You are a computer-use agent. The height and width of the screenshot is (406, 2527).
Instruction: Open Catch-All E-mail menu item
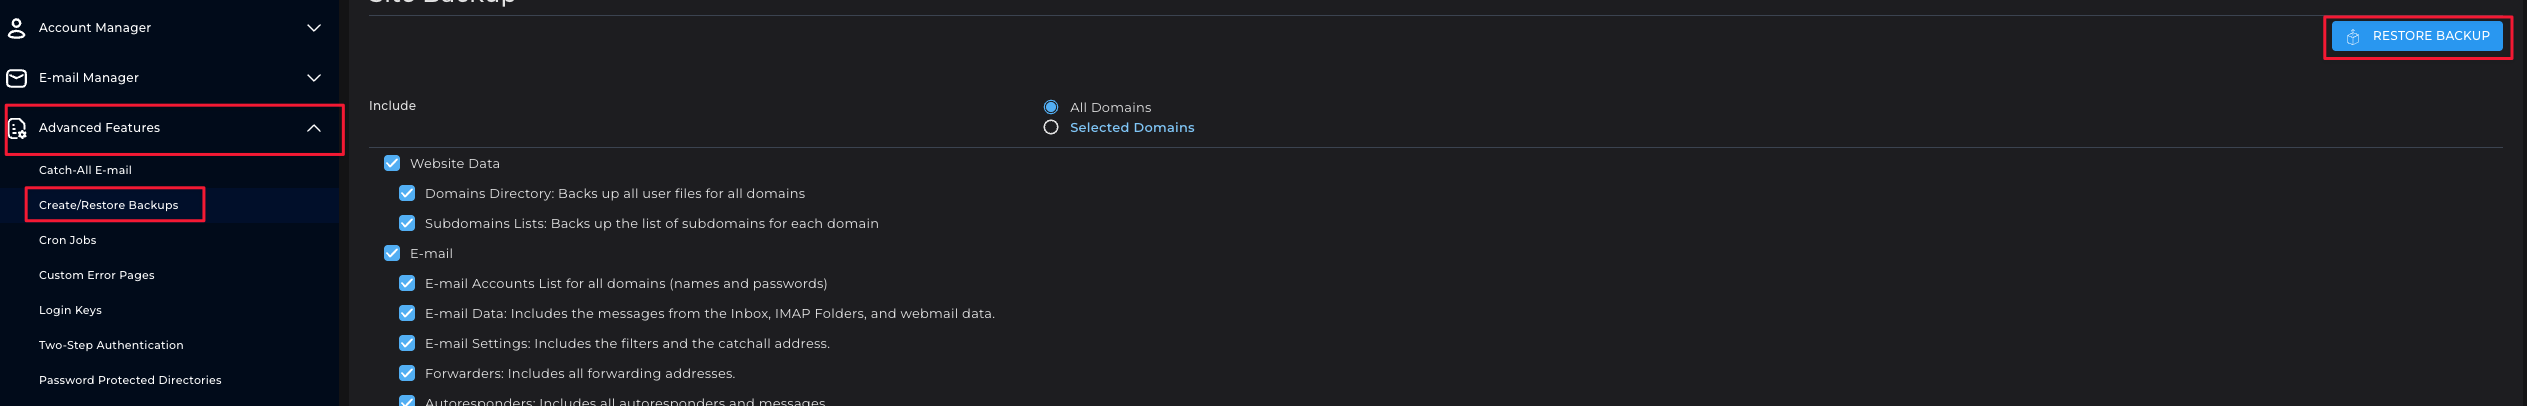click(x=85, y=170)
